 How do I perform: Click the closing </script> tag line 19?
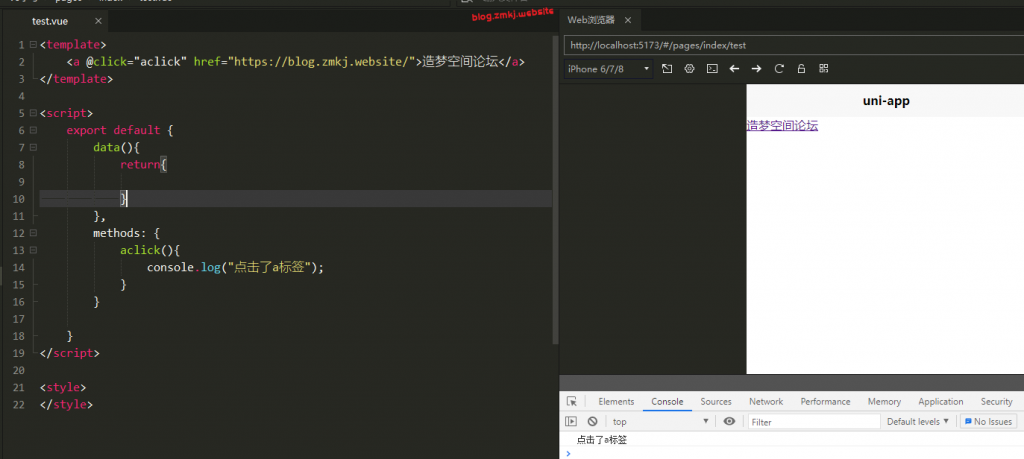pyautogui.click(x=70, y=353)
